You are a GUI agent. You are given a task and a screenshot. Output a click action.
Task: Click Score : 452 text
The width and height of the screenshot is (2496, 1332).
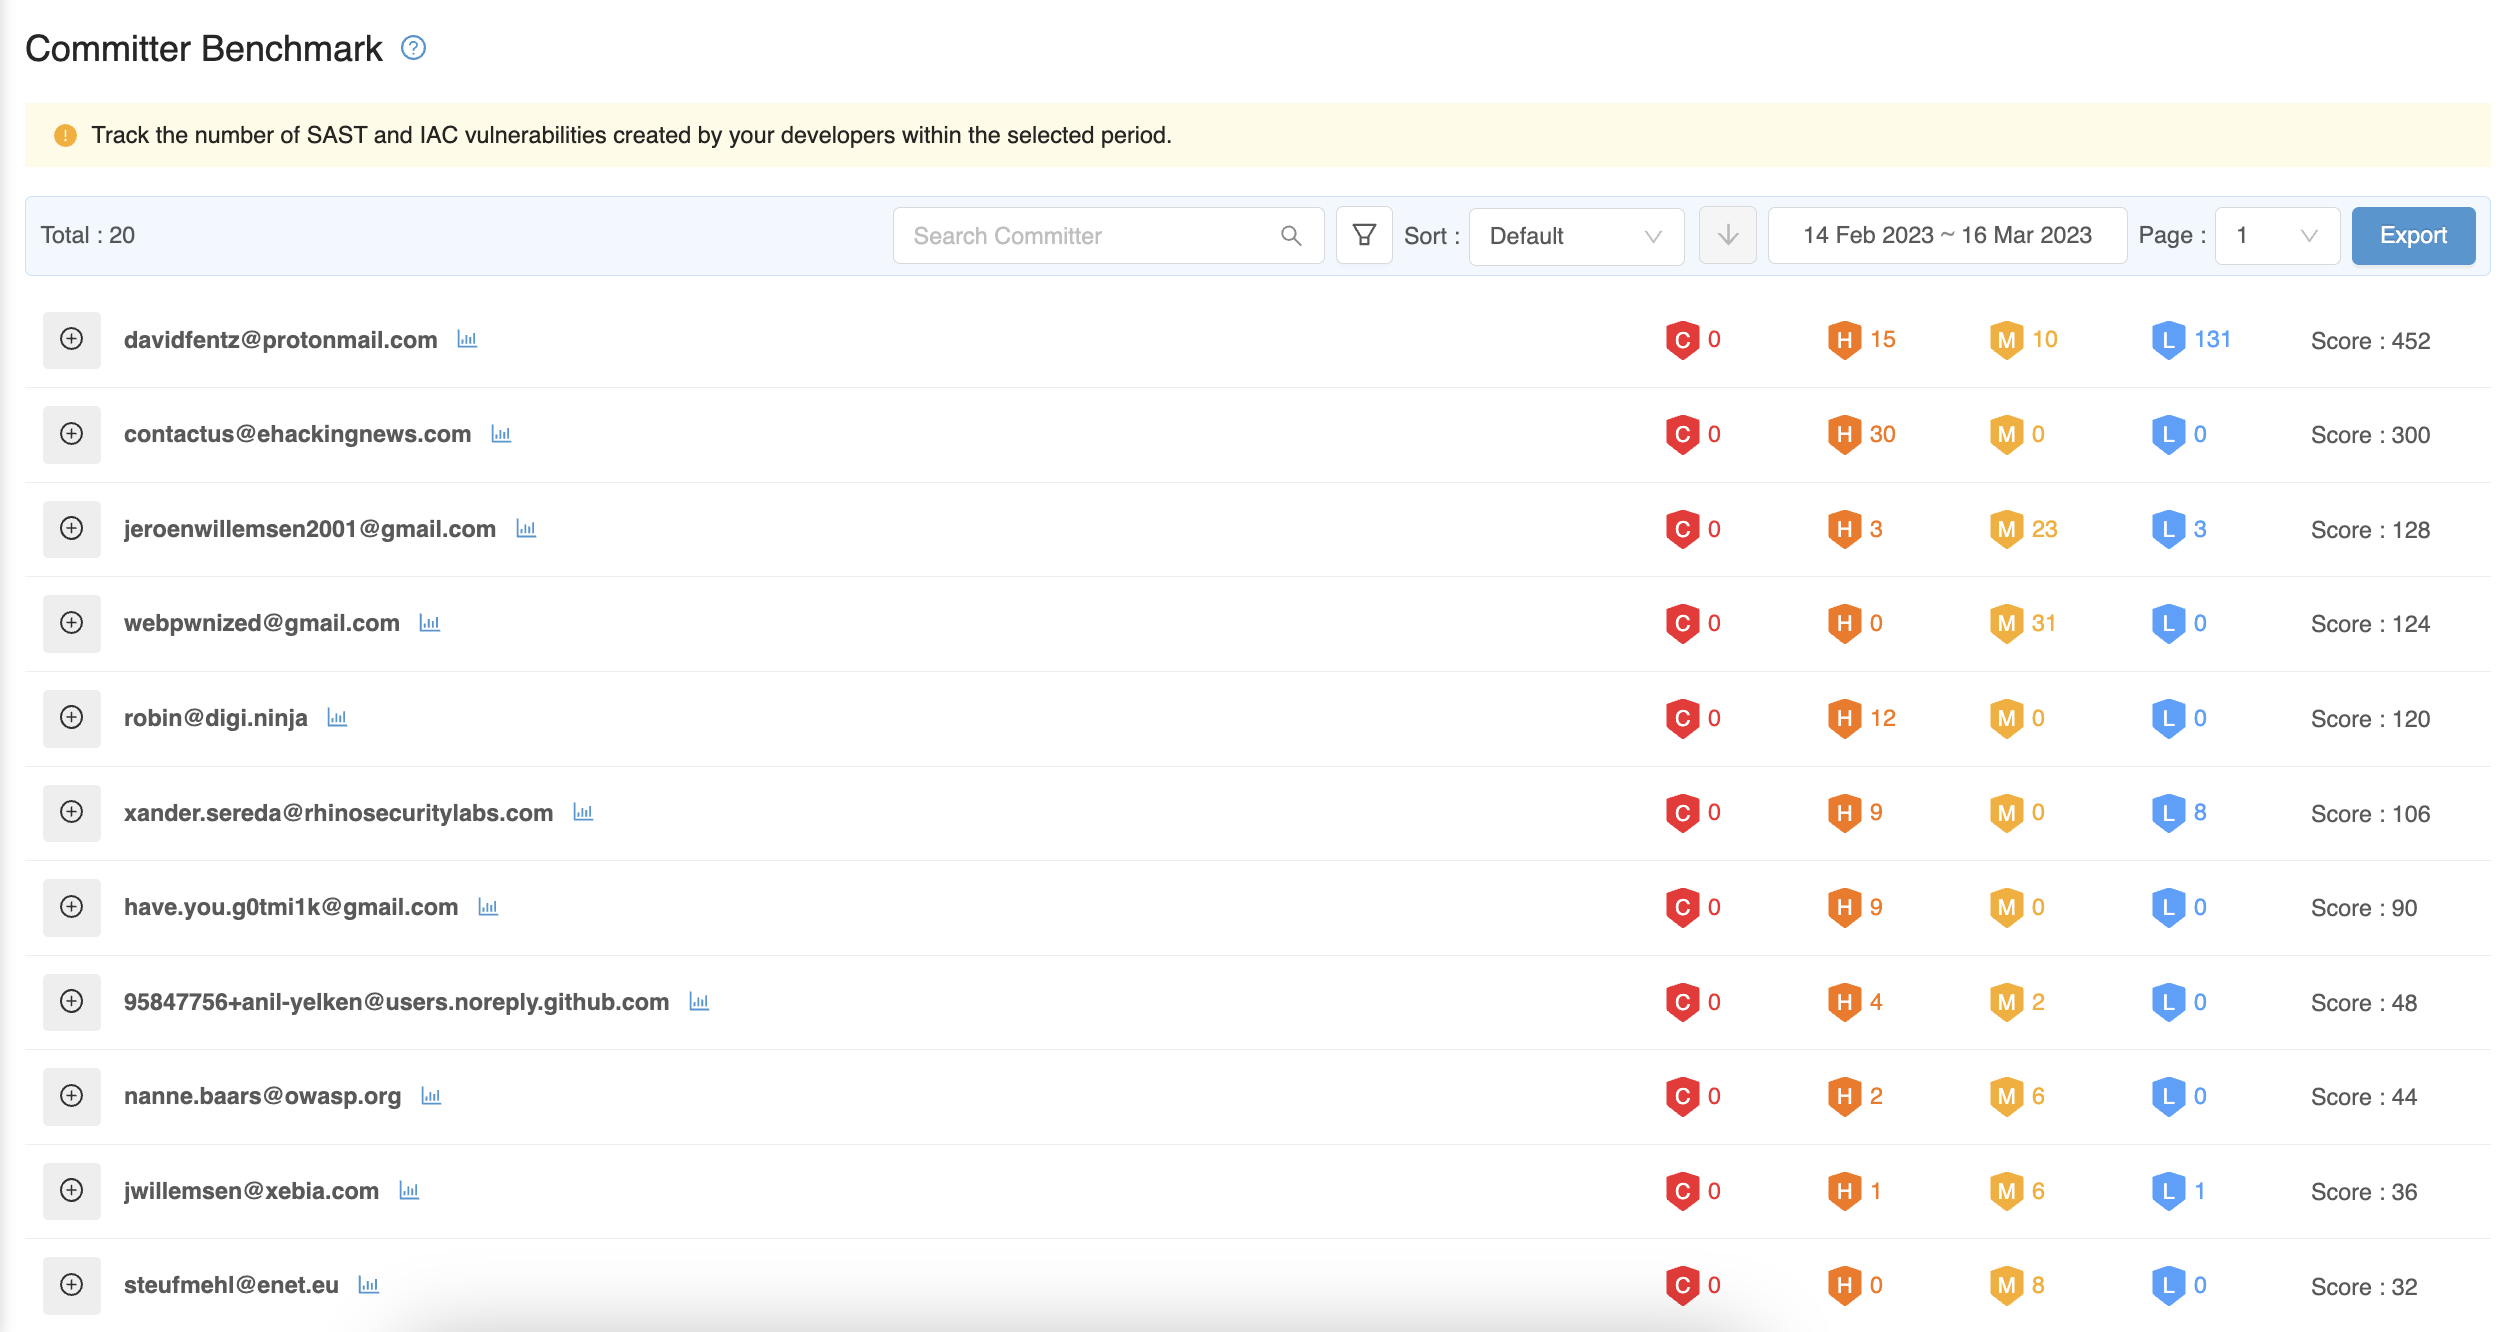point(2370,341)
